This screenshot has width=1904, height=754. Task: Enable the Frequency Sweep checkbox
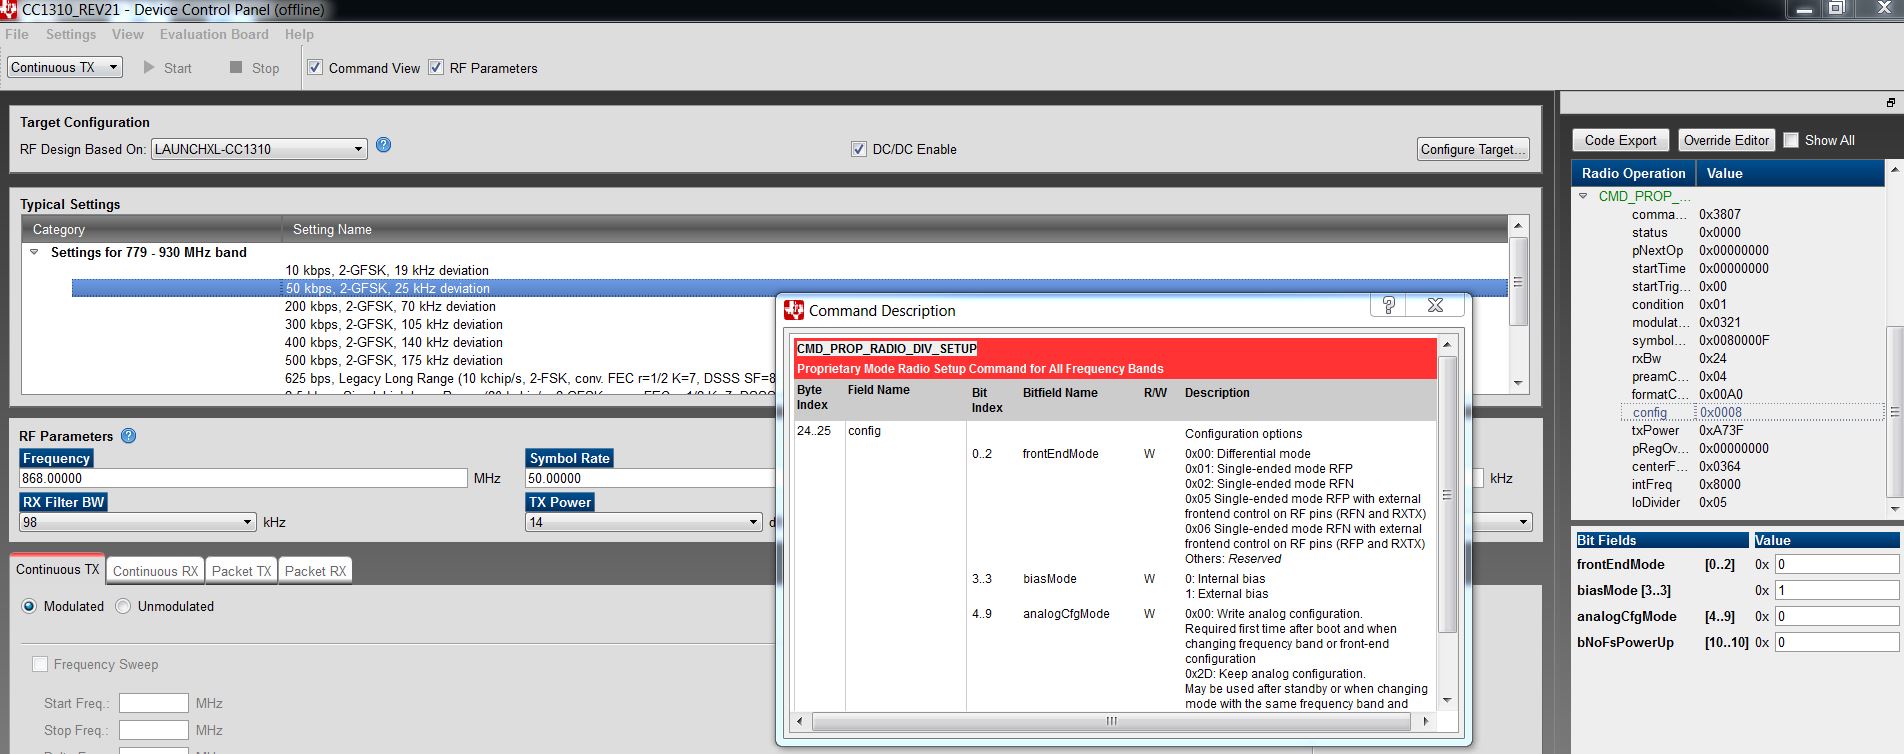tap(40, 664)
